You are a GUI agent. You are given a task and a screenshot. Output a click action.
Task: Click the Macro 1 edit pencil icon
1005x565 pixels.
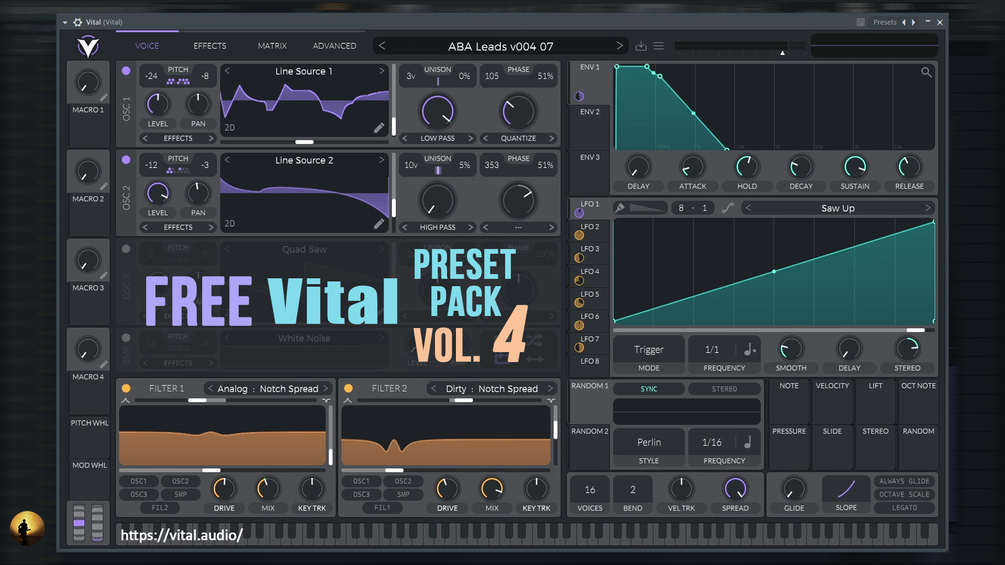coord(104,97)
